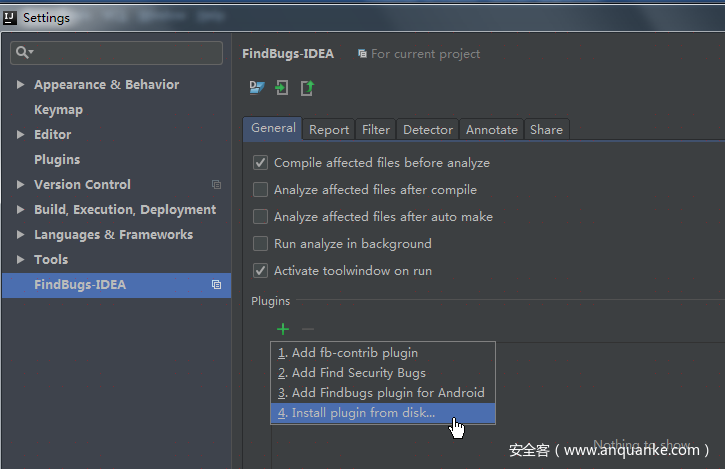The width and height of the screenshot is (725, 469).
Task: Open the Annotate tab
Action: (x=492, y=130)
